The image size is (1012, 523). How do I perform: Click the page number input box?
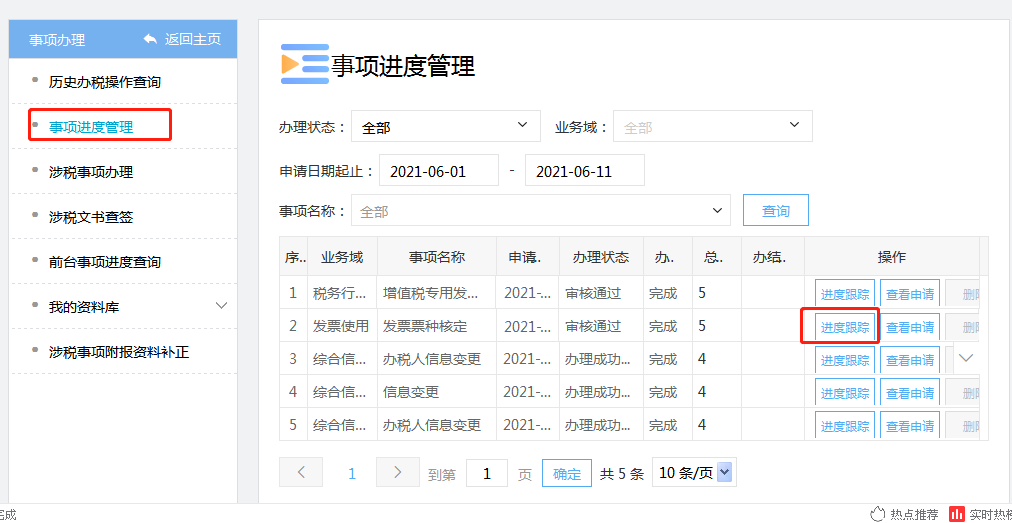click(x=487, y=473)
